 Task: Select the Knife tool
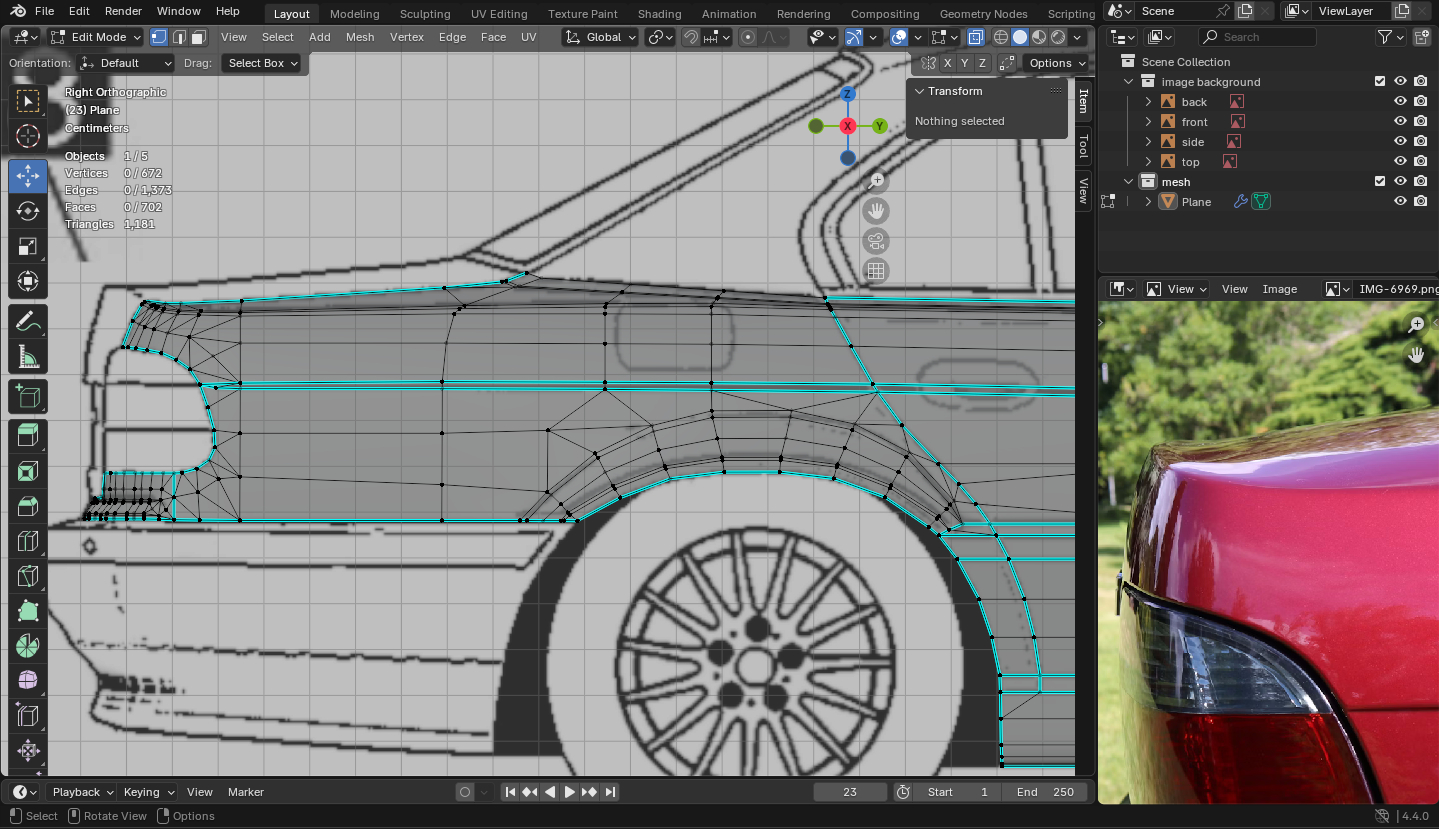28,576
